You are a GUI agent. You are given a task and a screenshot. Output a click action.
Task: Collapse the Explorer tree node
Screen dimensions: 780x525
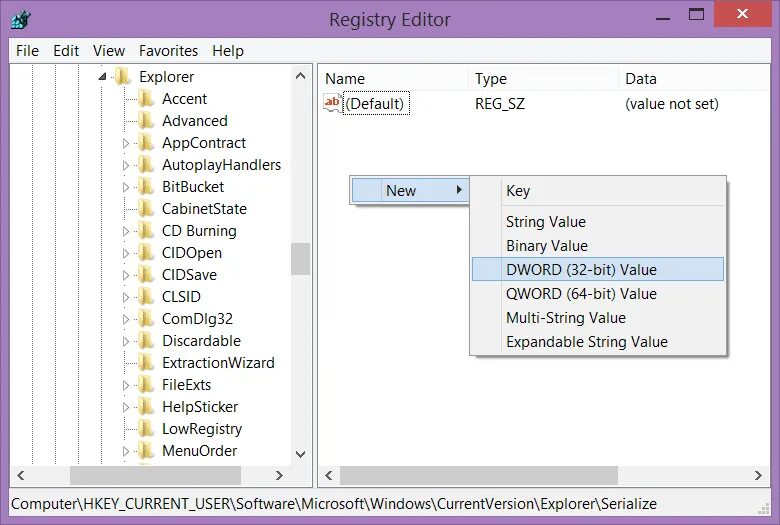tap(102, 77)
